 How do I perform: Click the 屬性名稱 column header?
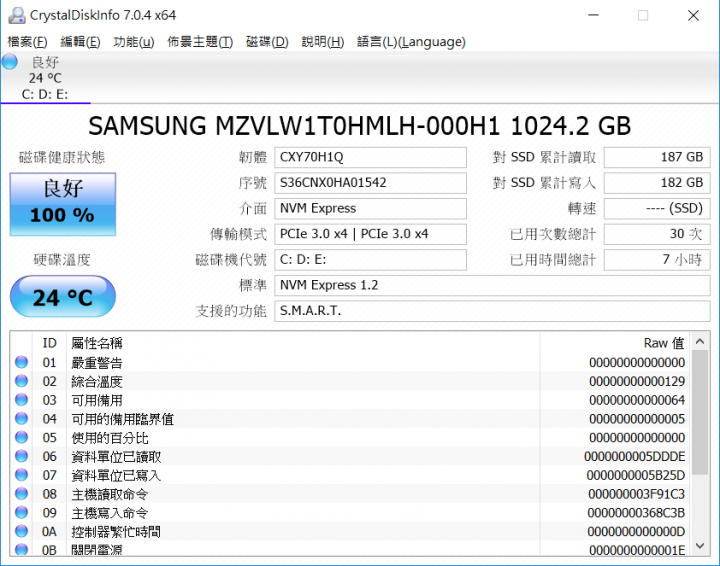(97, 343)
